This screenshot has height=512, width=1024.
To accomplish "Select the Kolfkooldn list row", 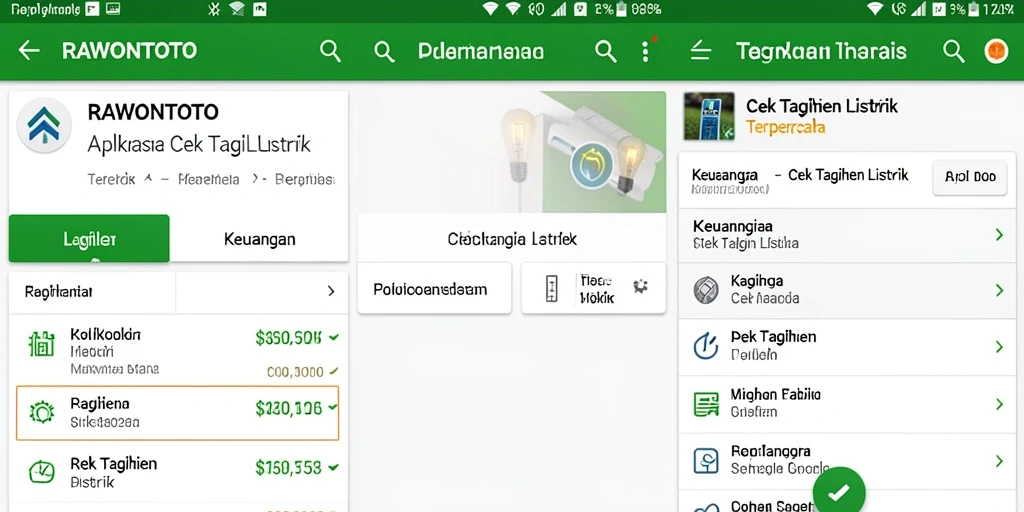I will (177, 351).
